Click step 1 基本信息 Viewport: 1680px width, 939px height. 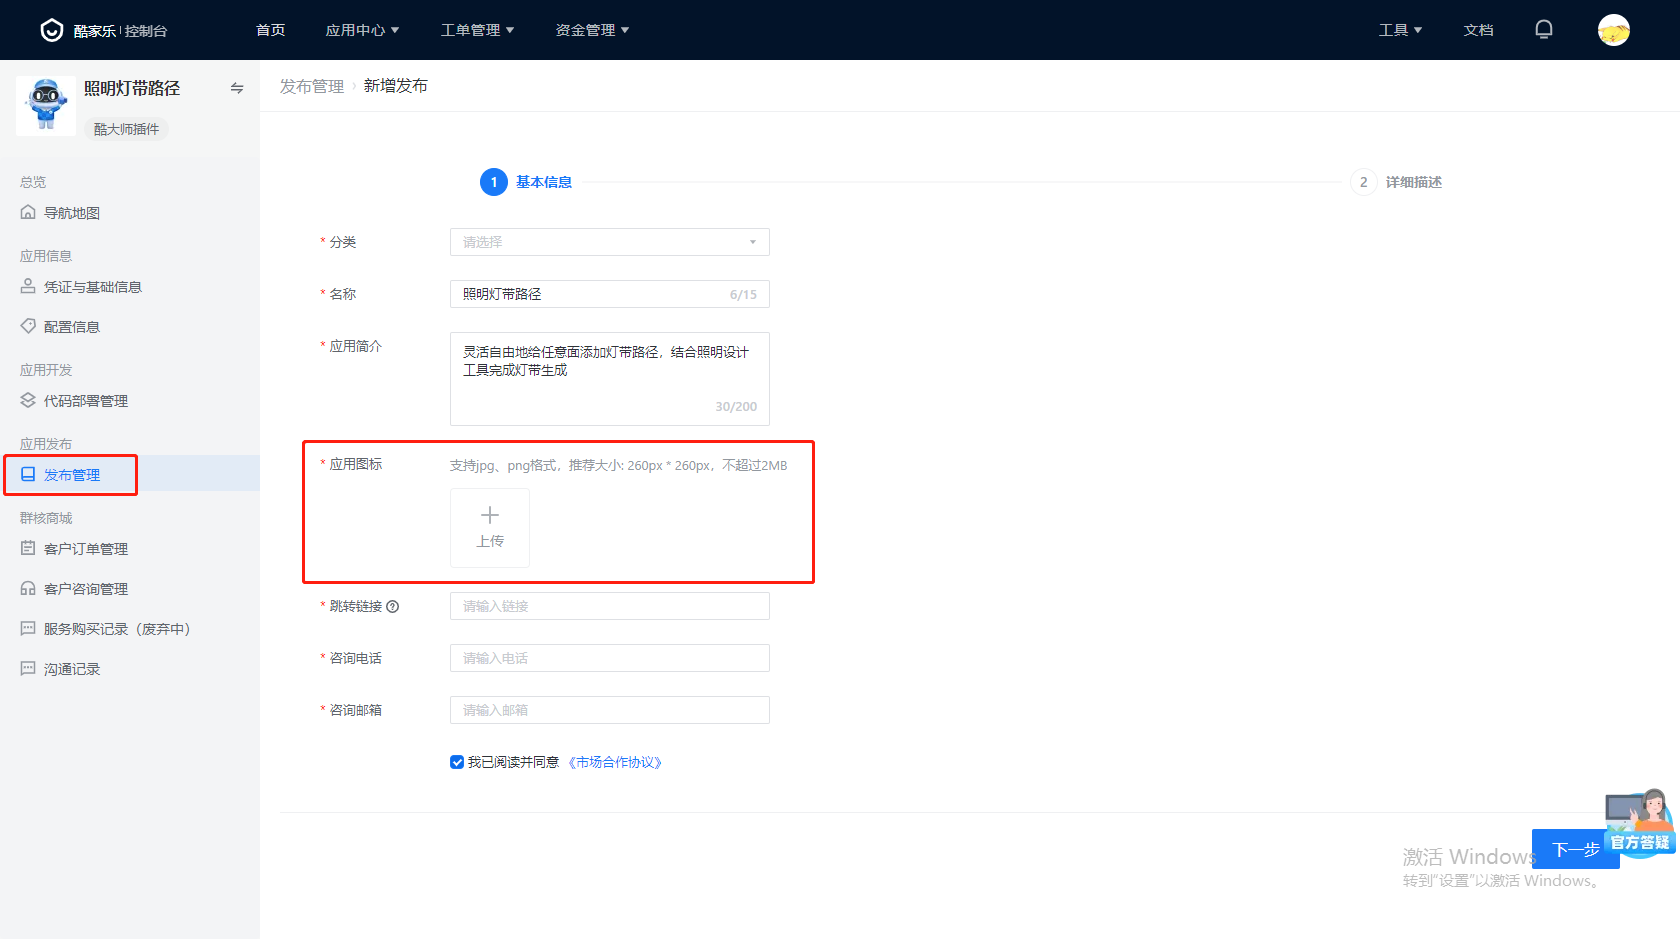(526, 182)
